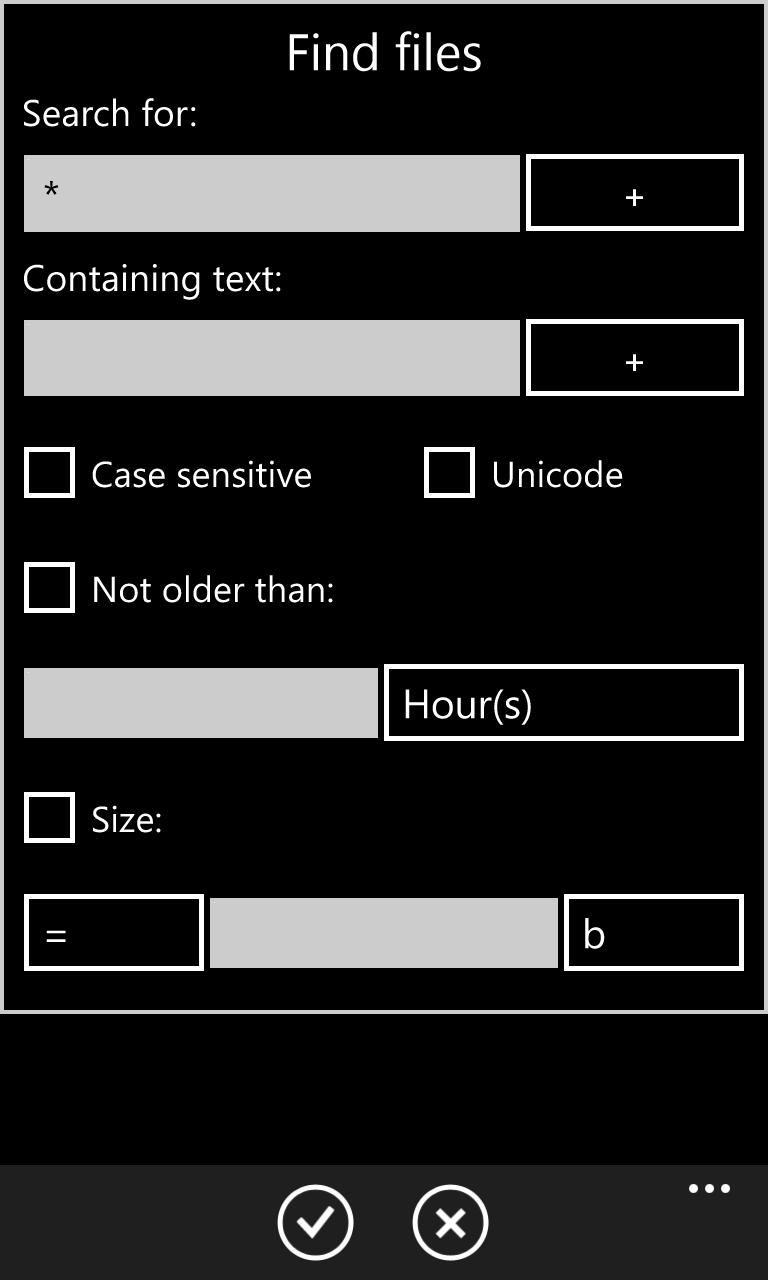This screenshot has height=1280, width=768.
Task: Enable the Unicode checkbox
Action: tap(449, 472)
